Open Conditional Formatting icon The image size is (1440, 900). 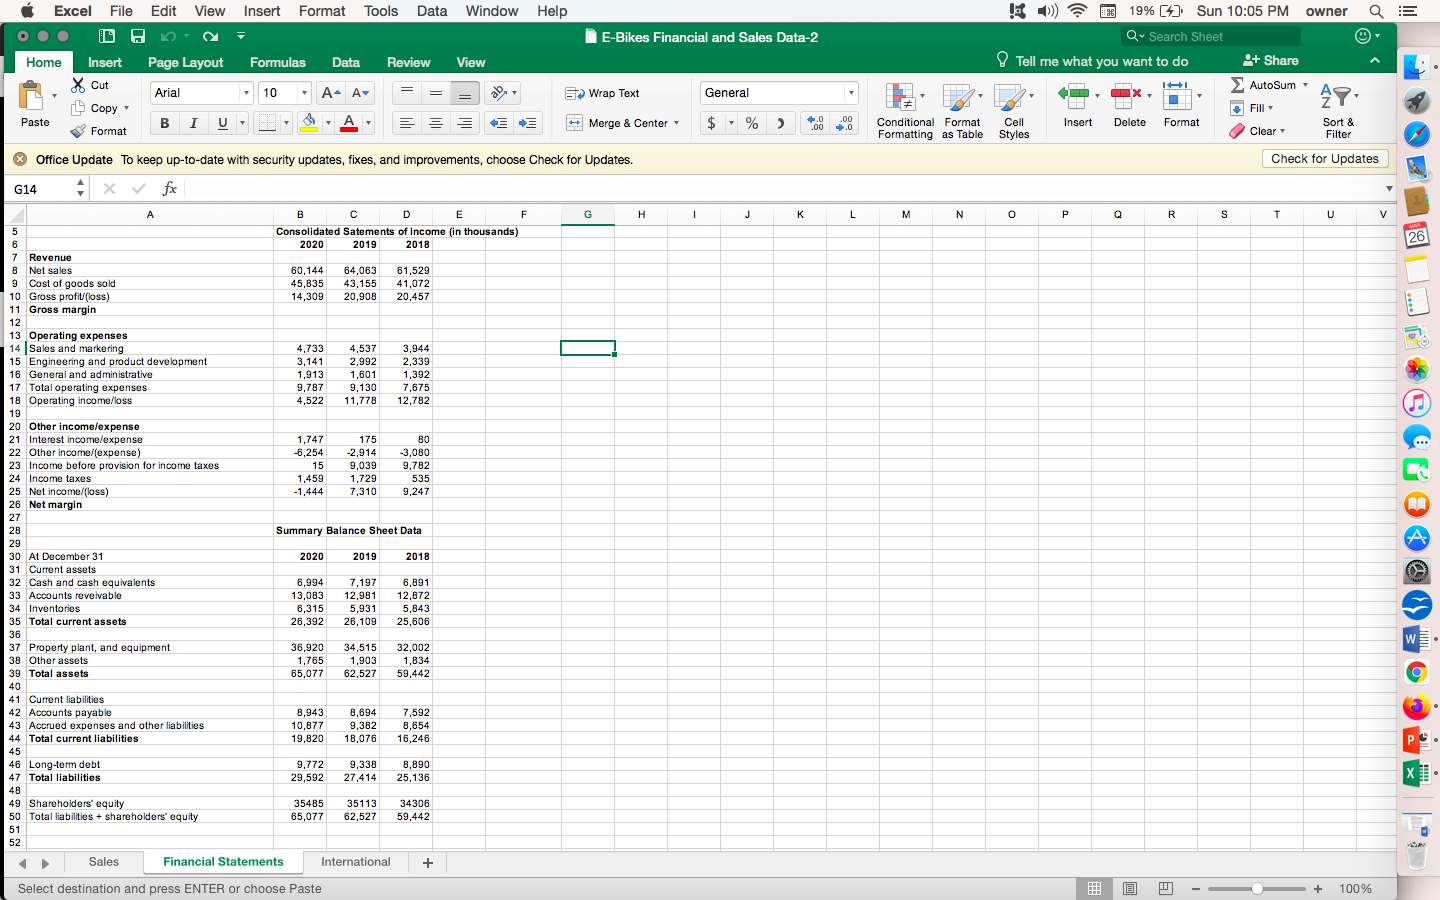point(901,98)
